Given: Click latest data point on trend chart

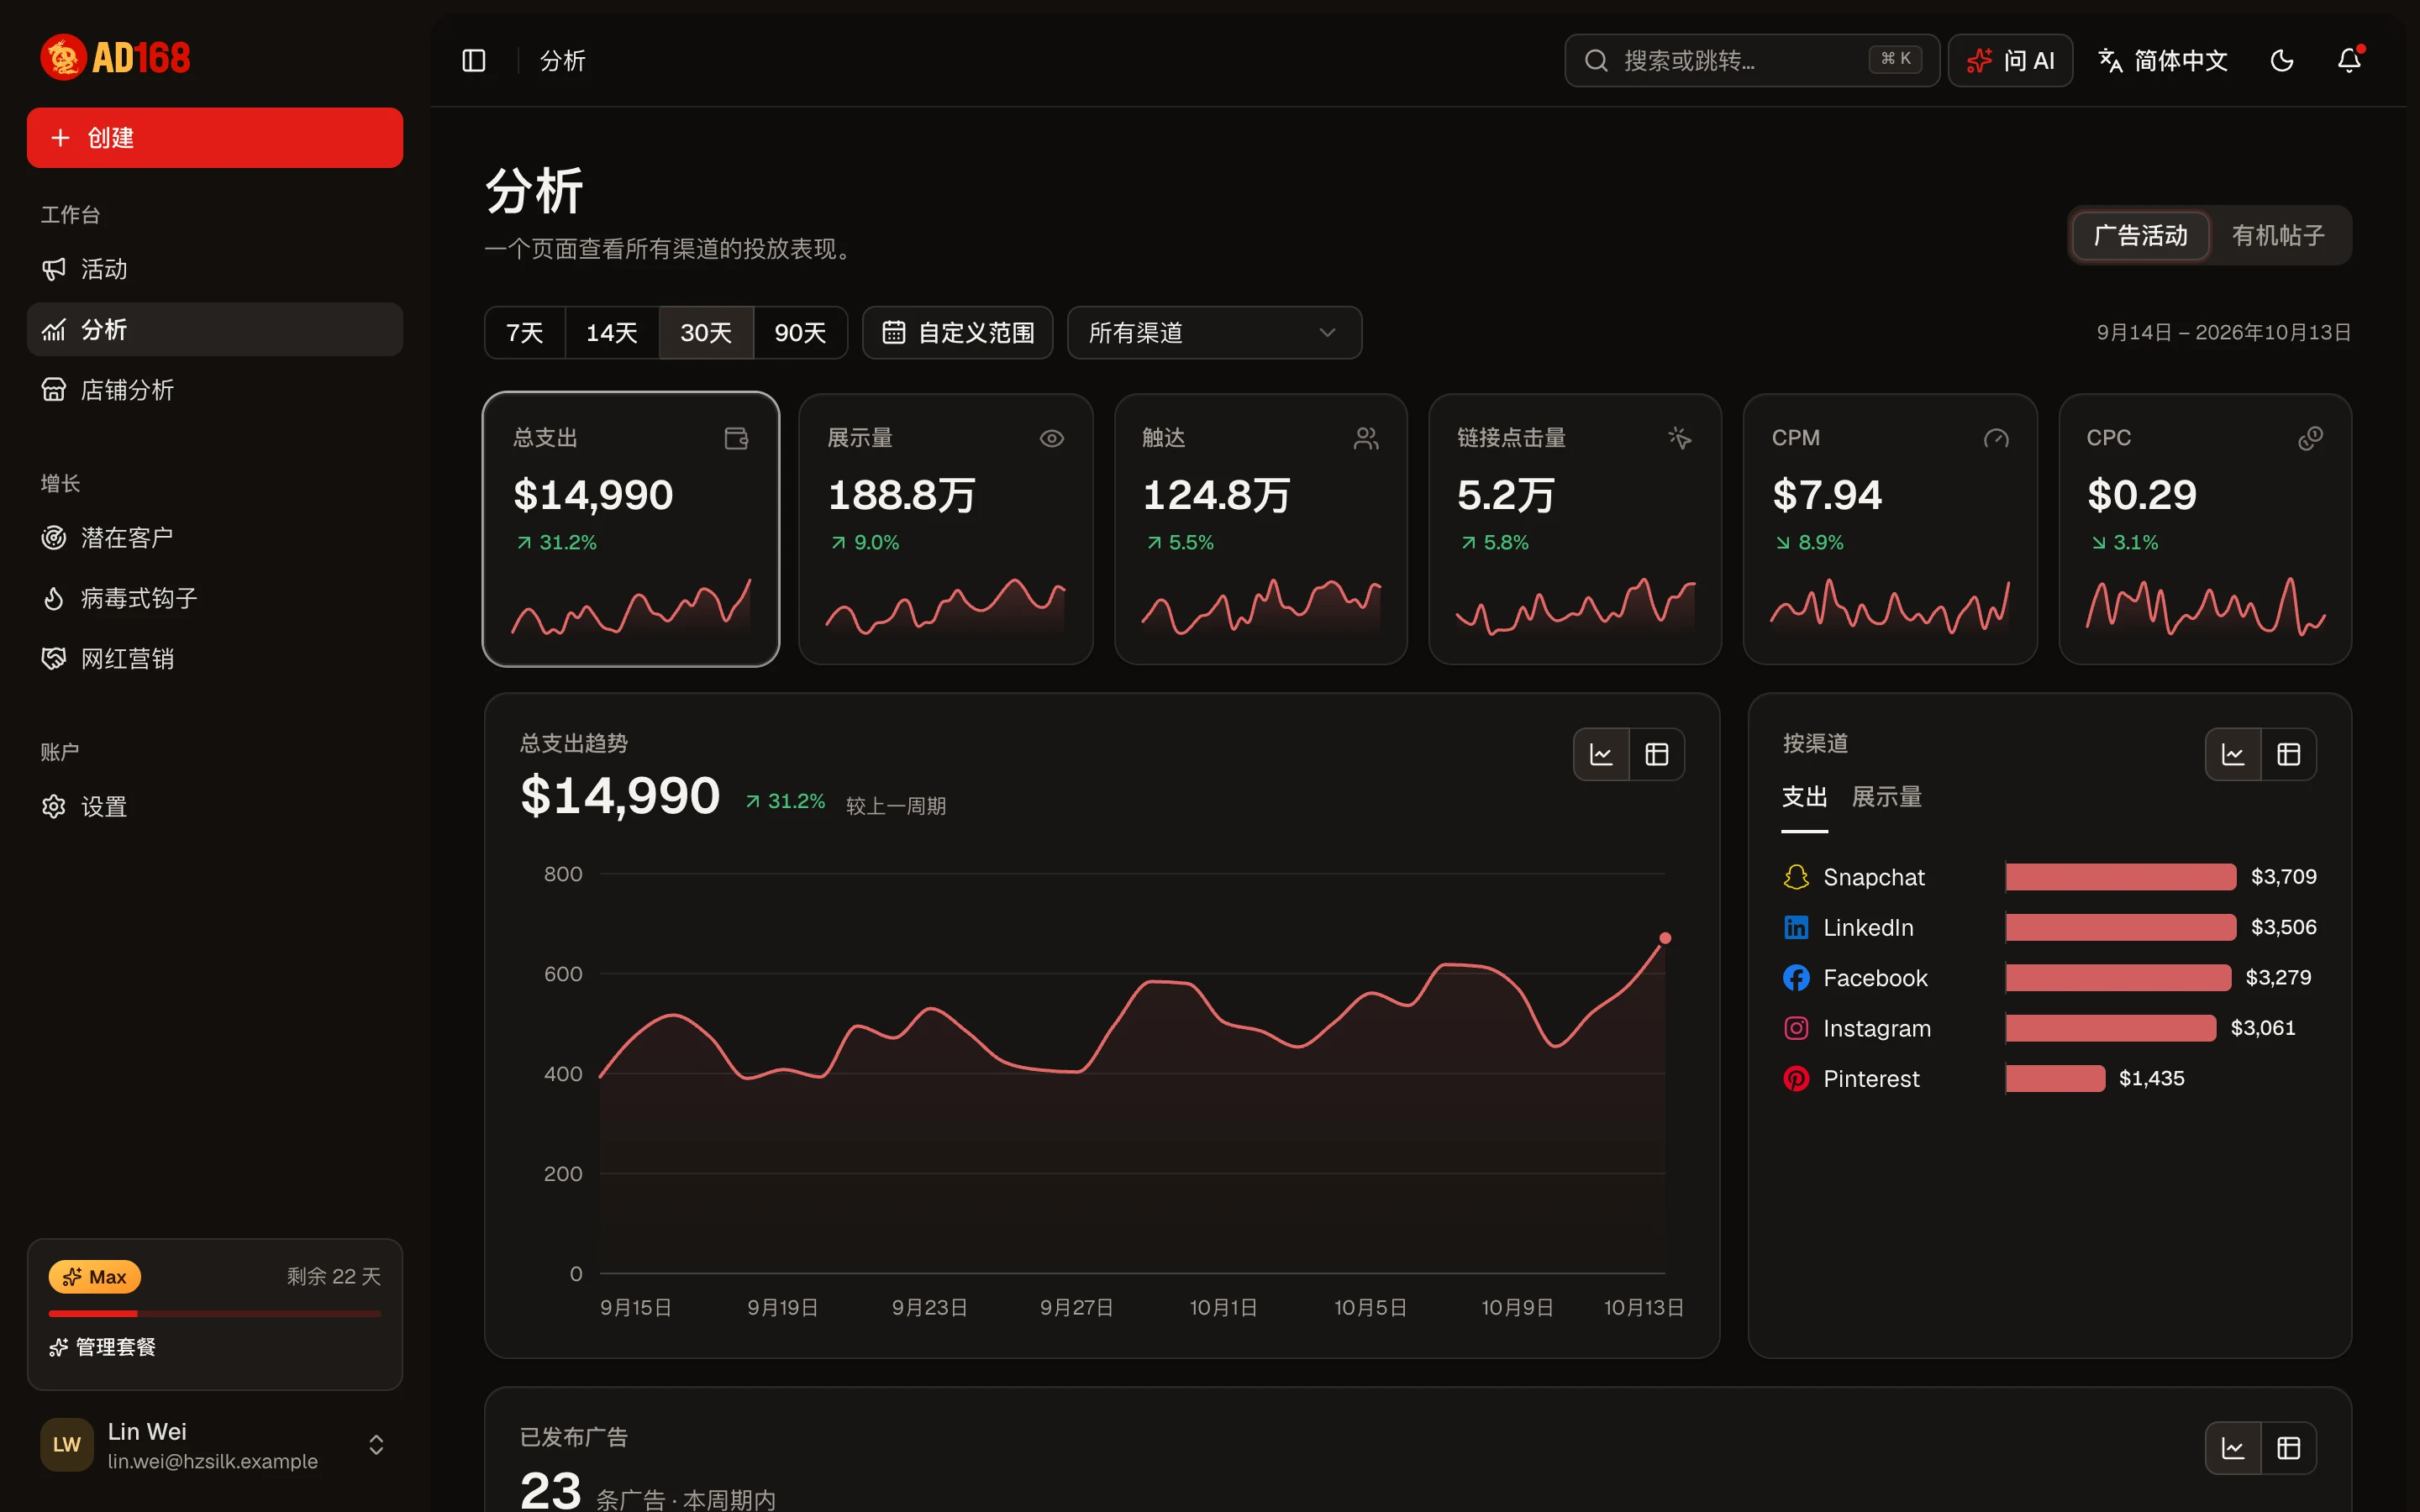Looking at the screenshot, I should [x=1665, y=938].
